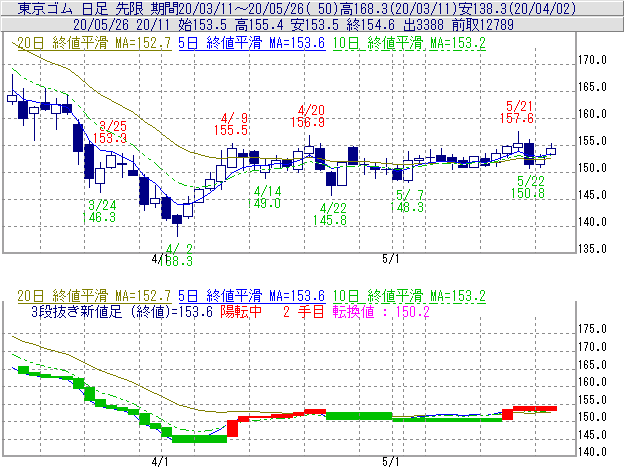Click the 5/22 150.8 trough label
This screenshot has height=474, width=624.
[528, 187]
